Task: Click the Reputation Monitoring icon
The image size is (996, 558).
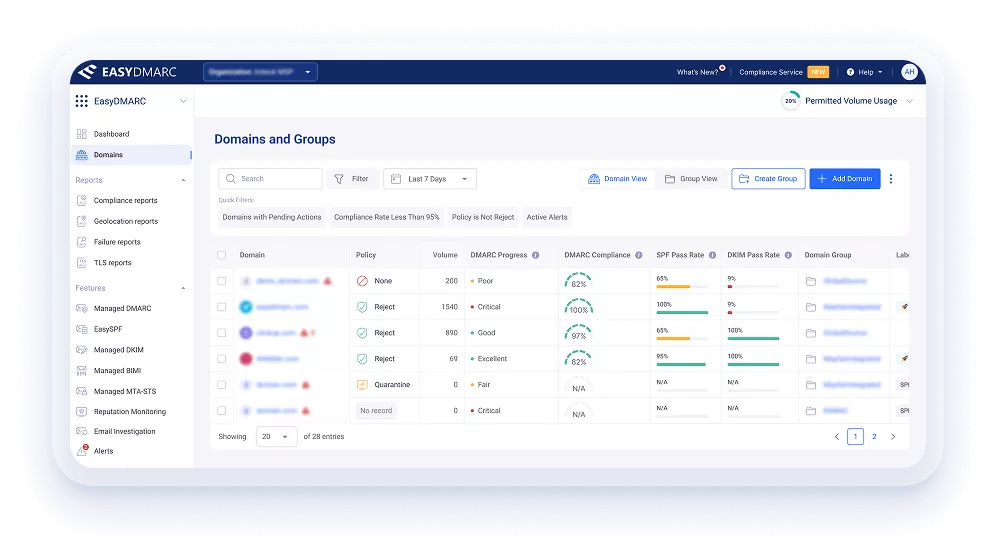Action: click(81, 412)
